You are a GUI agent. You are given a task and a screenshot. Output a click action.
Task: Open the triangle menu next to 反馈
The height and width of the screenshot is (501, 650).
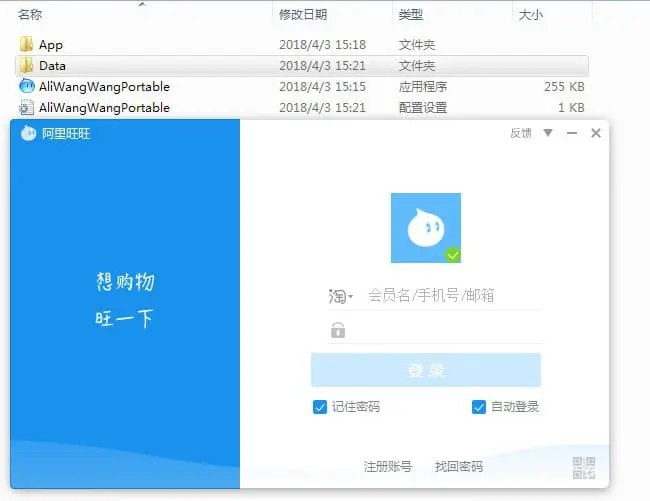point(548,133)
